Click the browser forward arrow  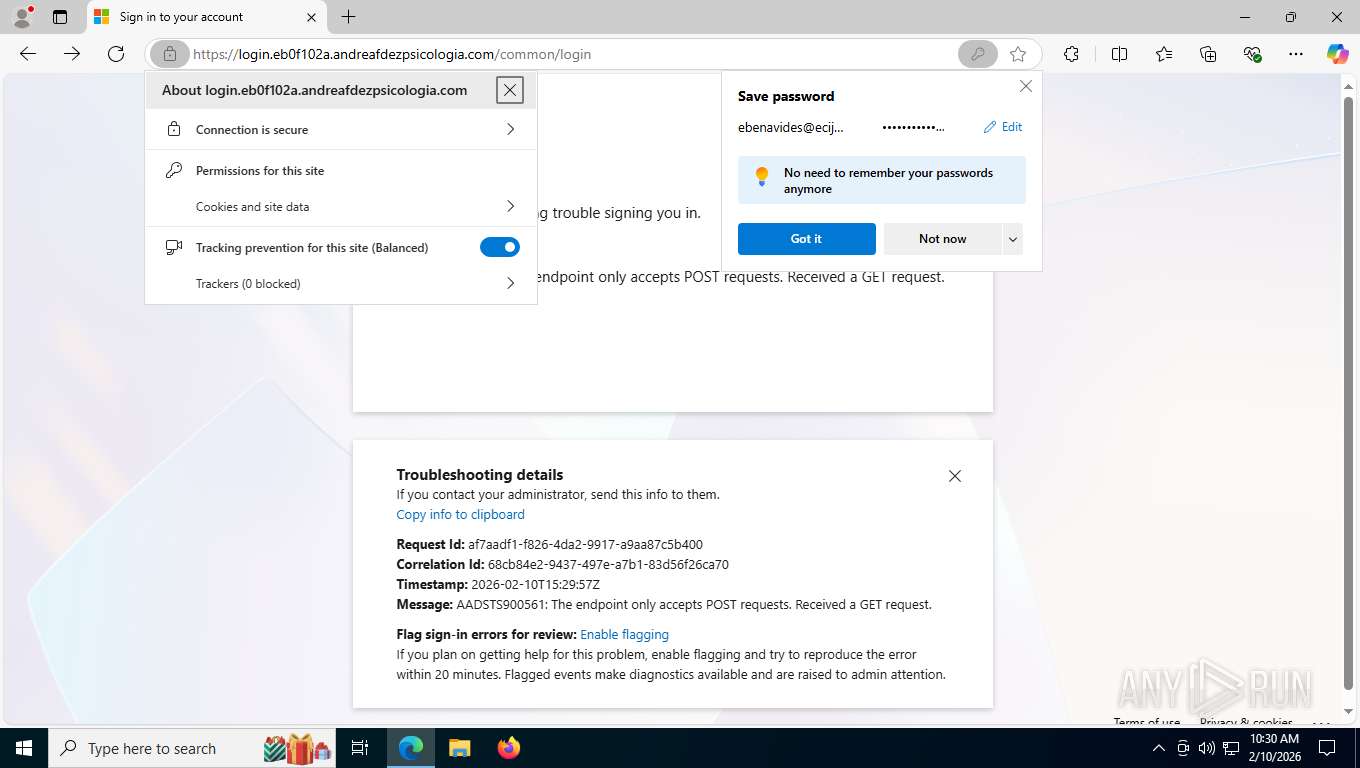(x=72, y=54)
